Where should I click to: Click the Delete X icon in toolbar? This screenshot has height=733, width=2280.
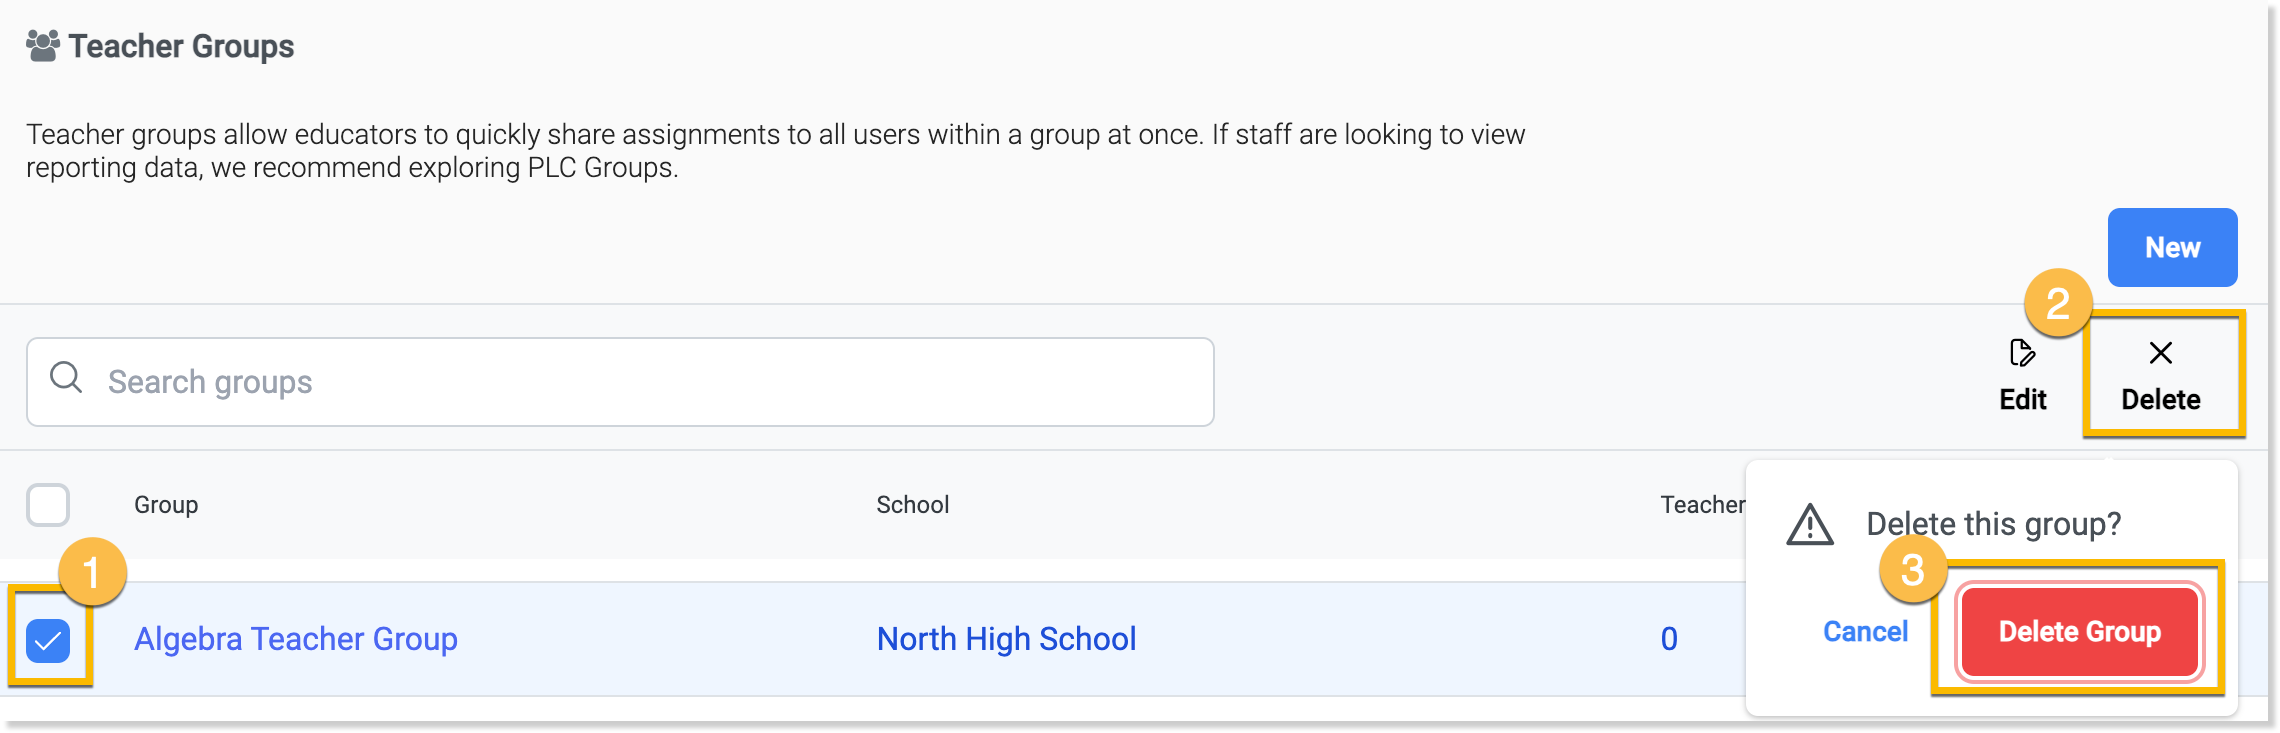pyautogui.click(x=2160, y=353)
